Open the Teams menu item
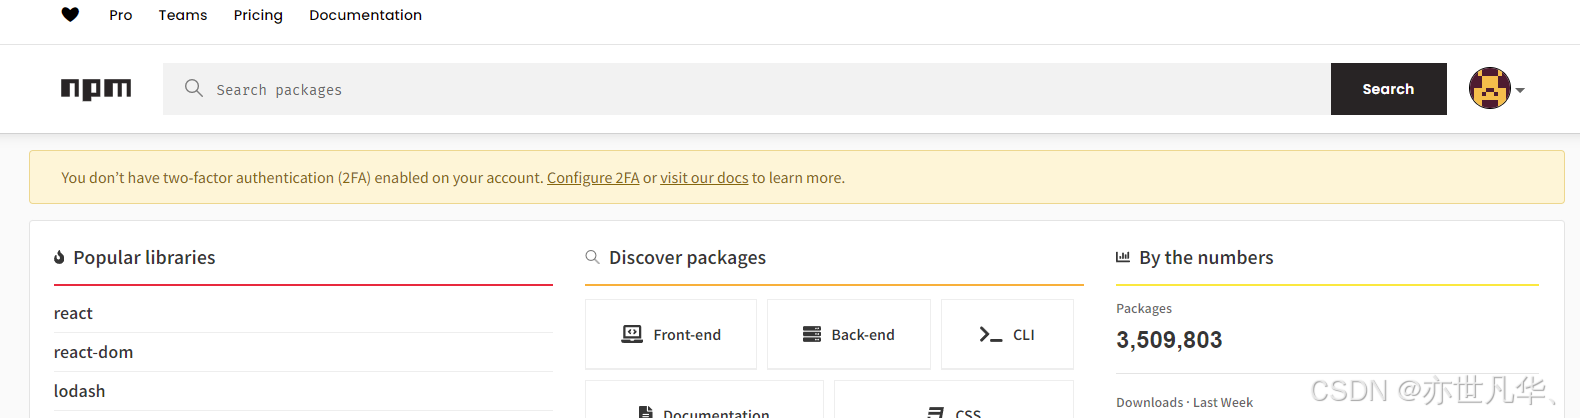Viewport: 1580px width, 418px height. [183, 15]
